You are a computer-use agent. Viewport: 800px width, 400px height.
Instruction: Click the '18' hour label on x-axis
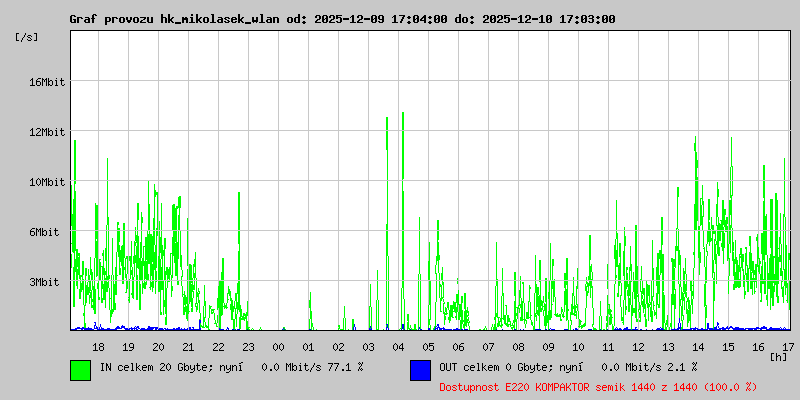point(98,347)
